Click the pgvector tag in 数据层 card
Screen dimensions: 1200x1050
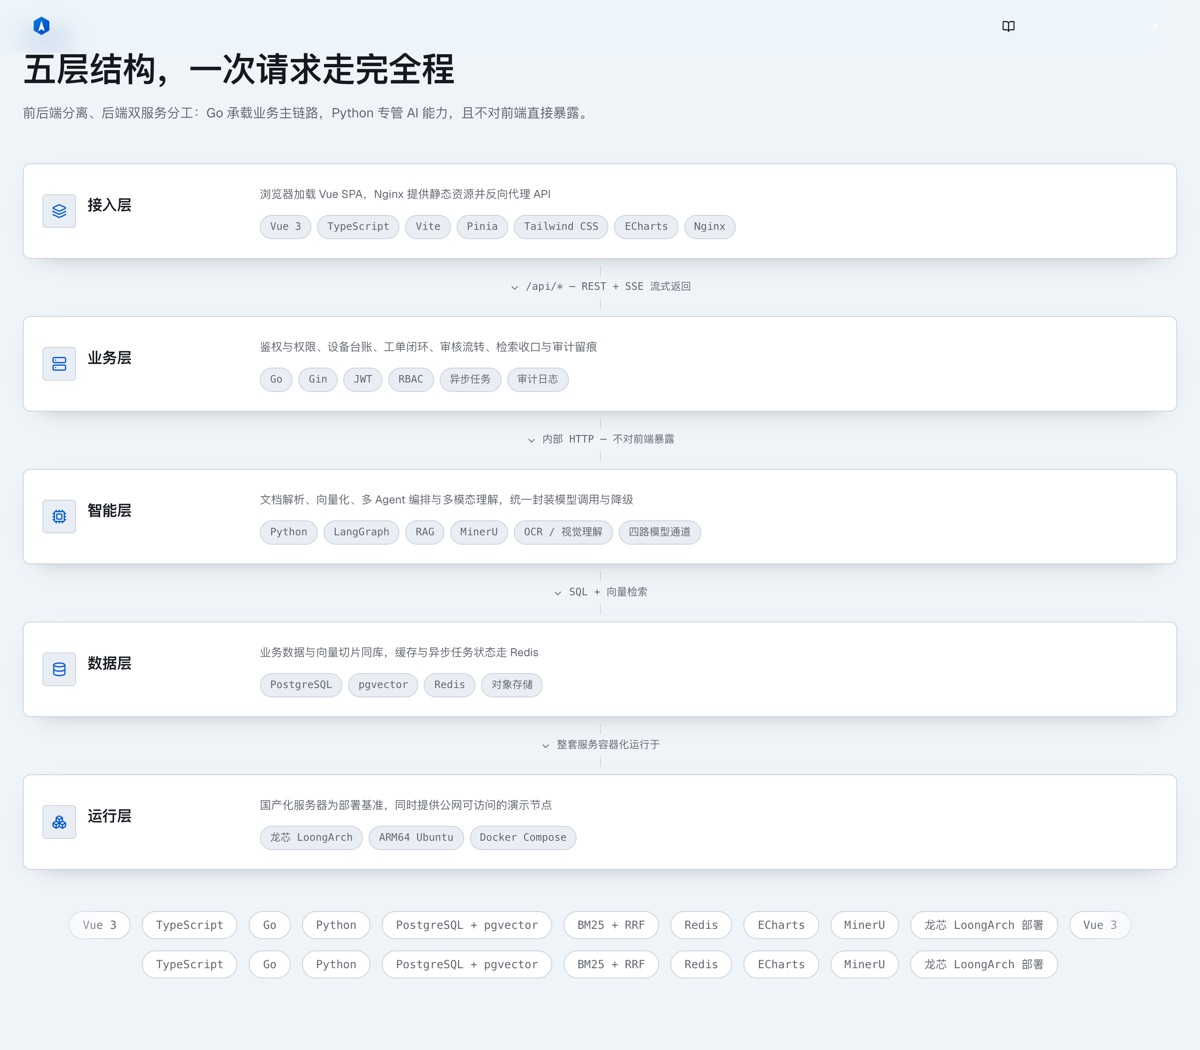click(x=383, y=685)
